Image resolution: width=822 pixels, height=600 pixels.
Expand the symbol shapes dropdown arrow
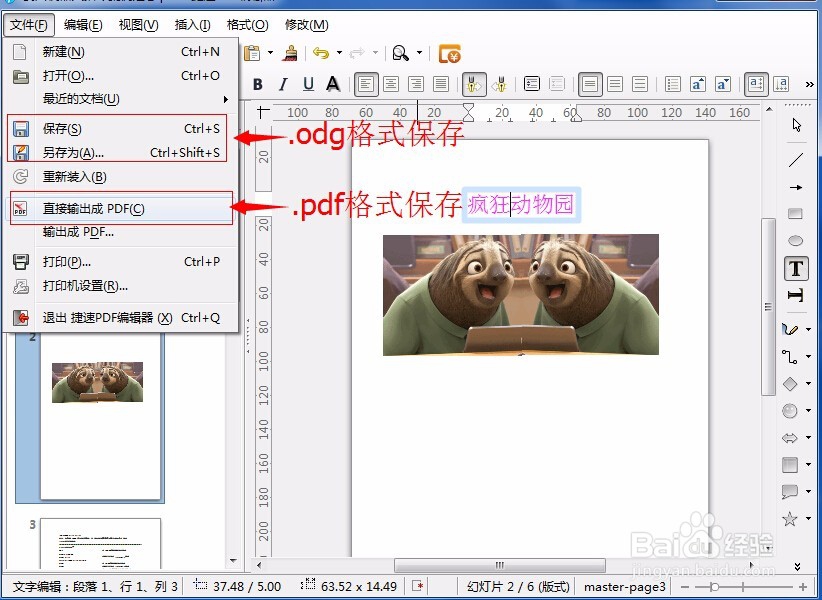[x=808, y=411]
